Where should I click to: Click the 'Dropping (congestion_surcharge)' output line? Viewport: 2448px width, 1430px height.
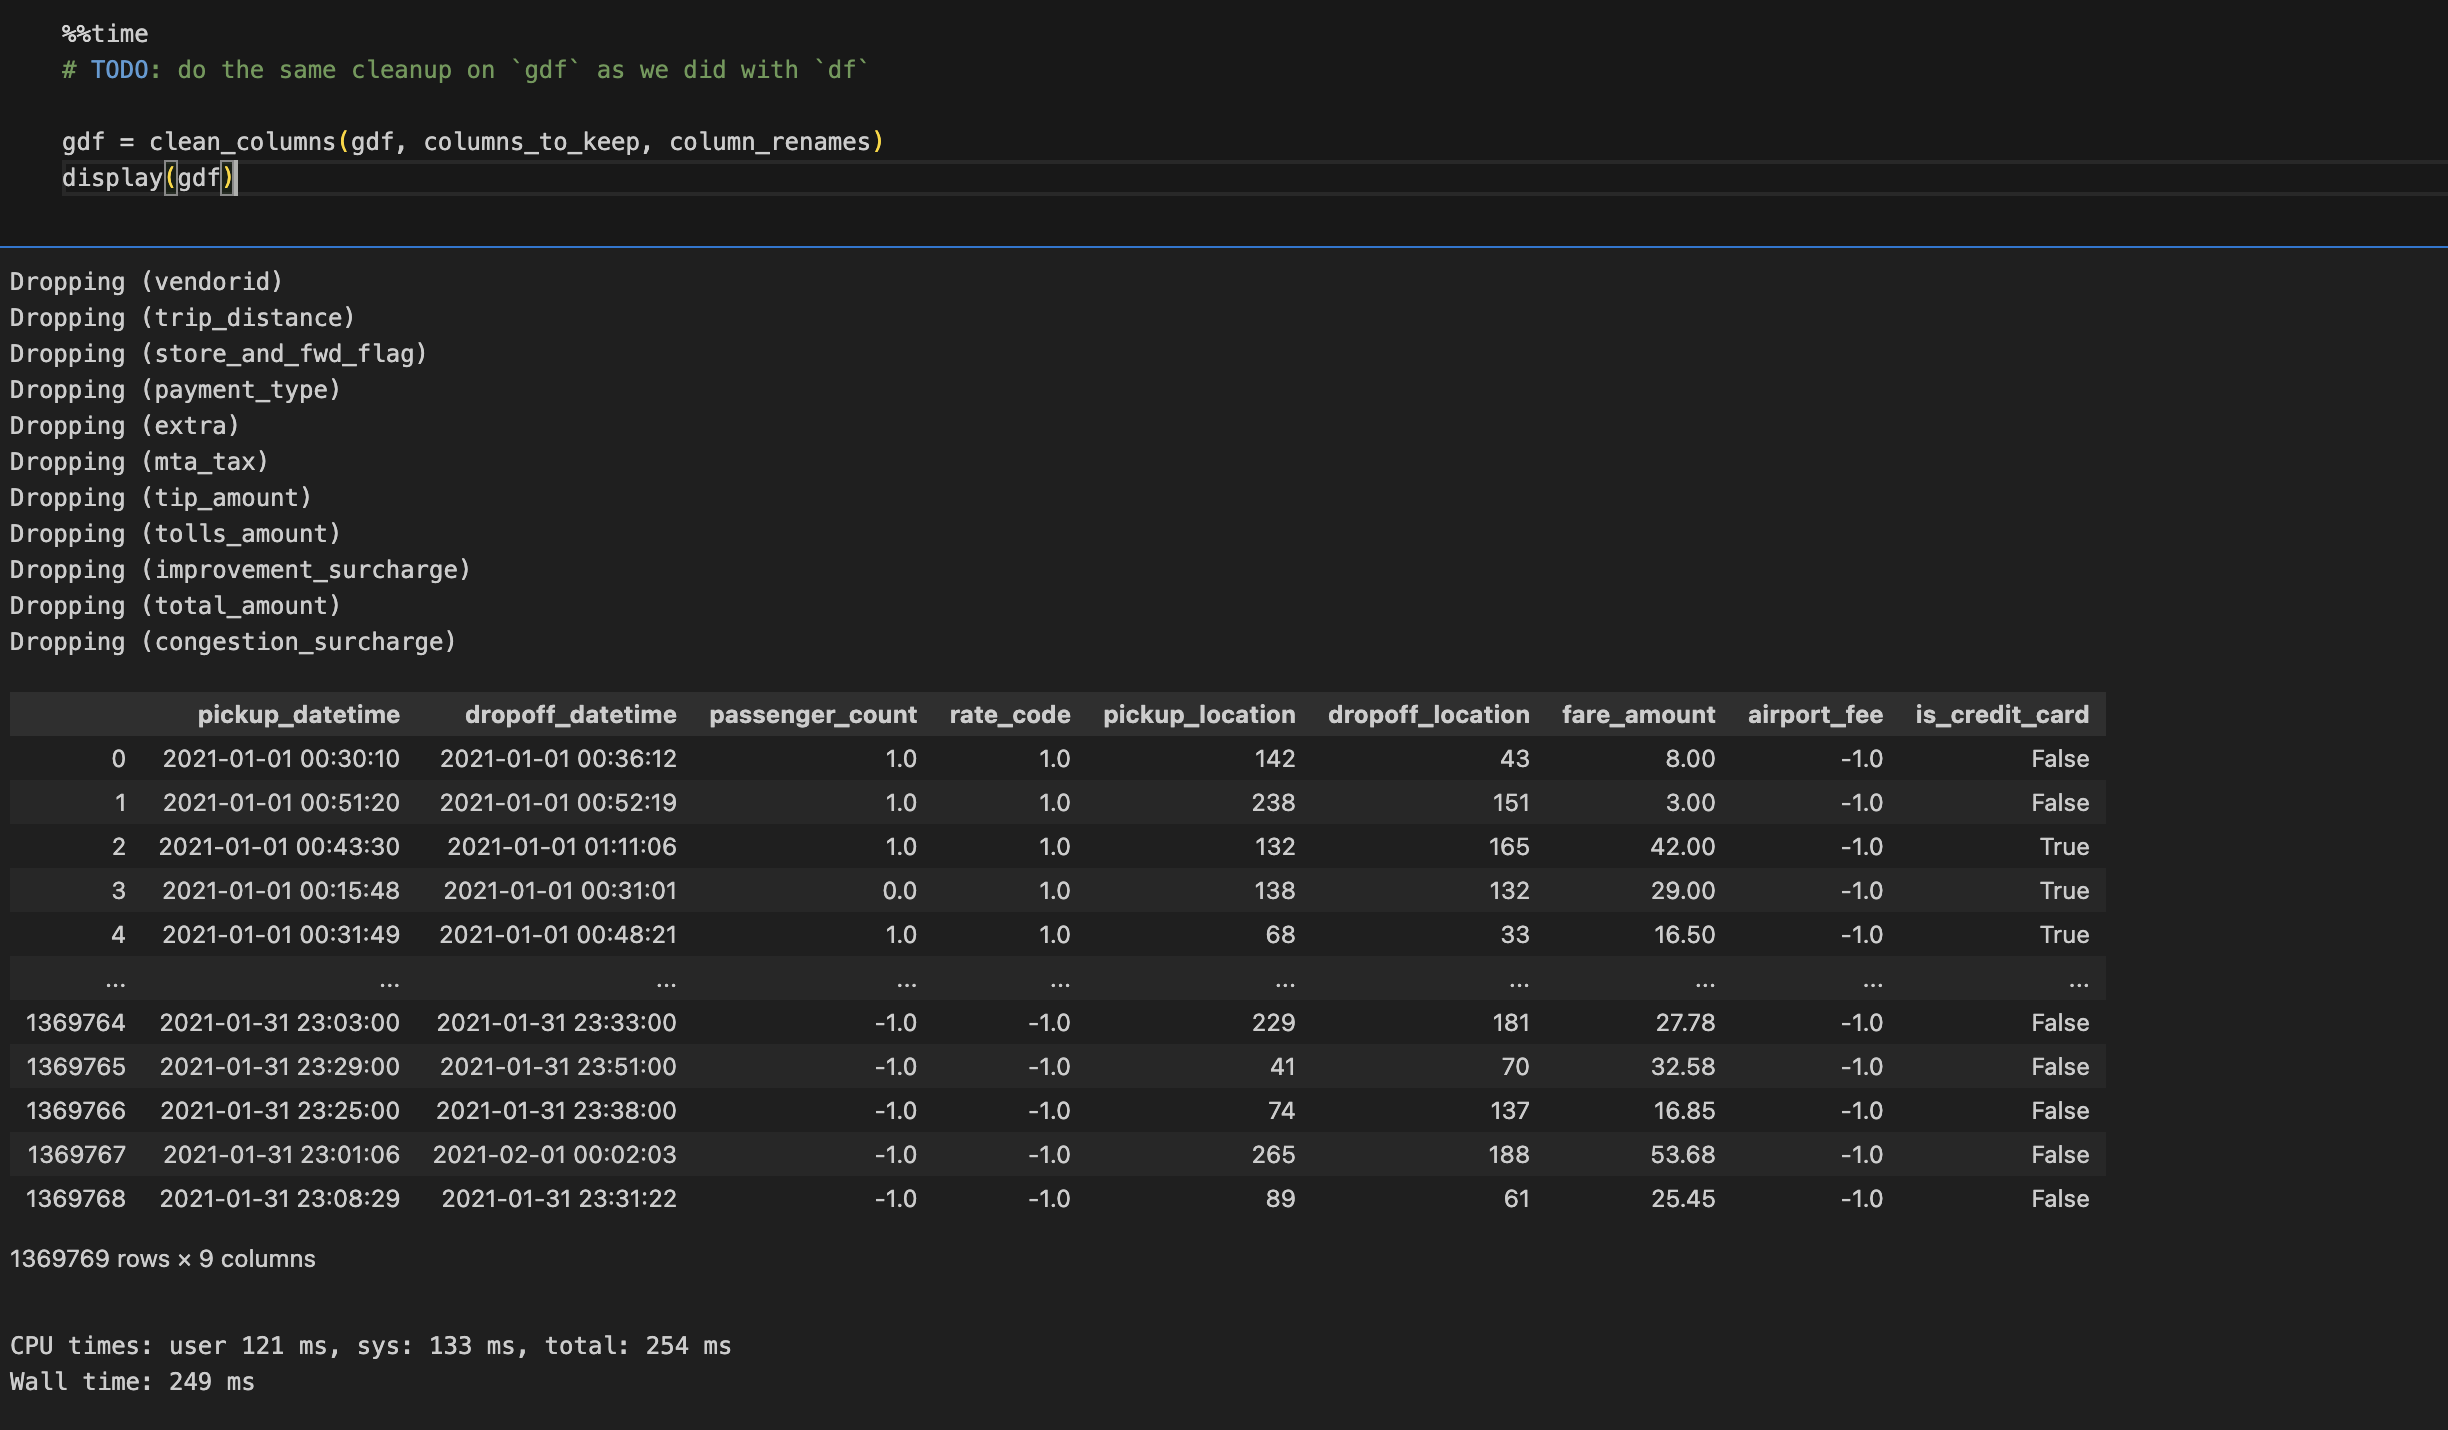click(232, 642)
